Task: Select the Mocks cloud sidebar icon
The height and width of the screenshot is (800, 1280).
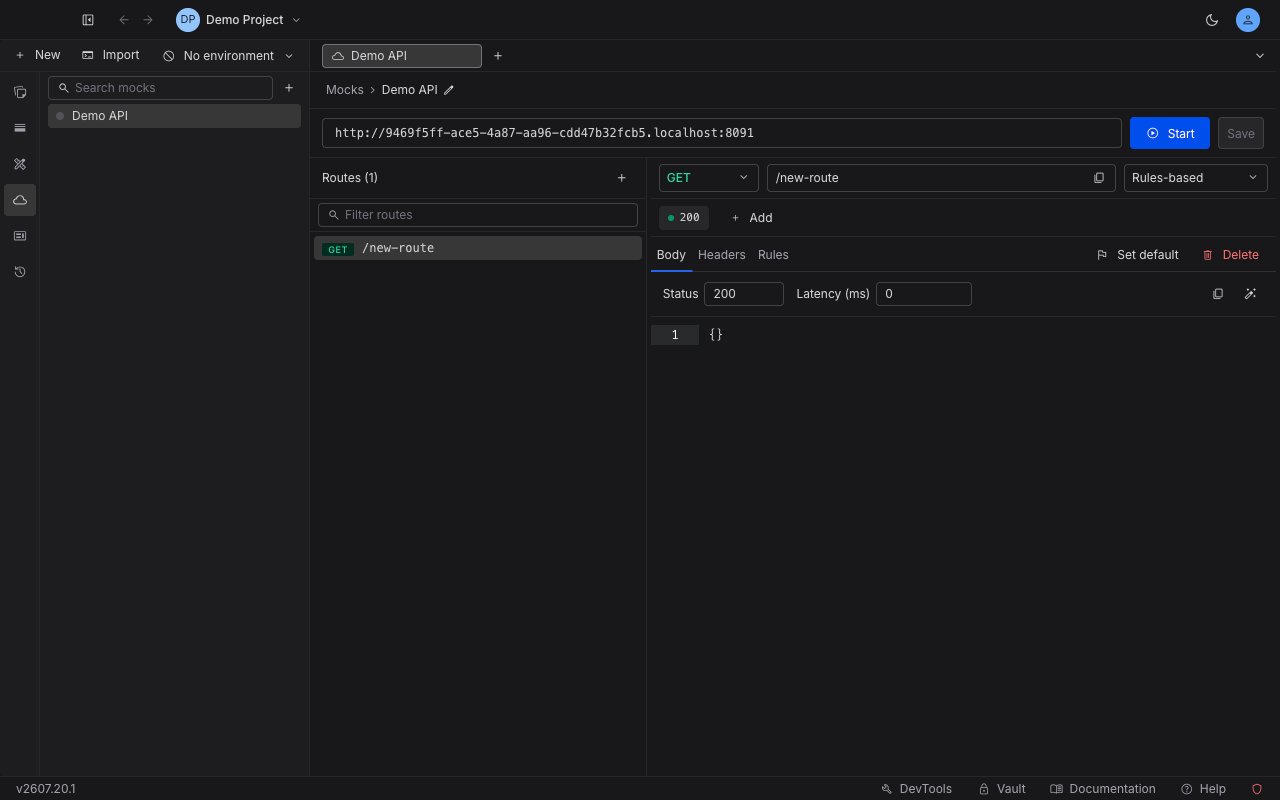Action: pos(20,200)
